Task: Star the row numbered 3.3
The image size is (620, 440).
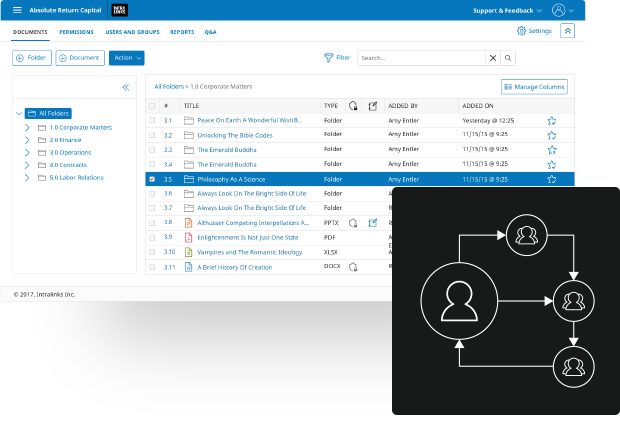Action: [552, 150]
